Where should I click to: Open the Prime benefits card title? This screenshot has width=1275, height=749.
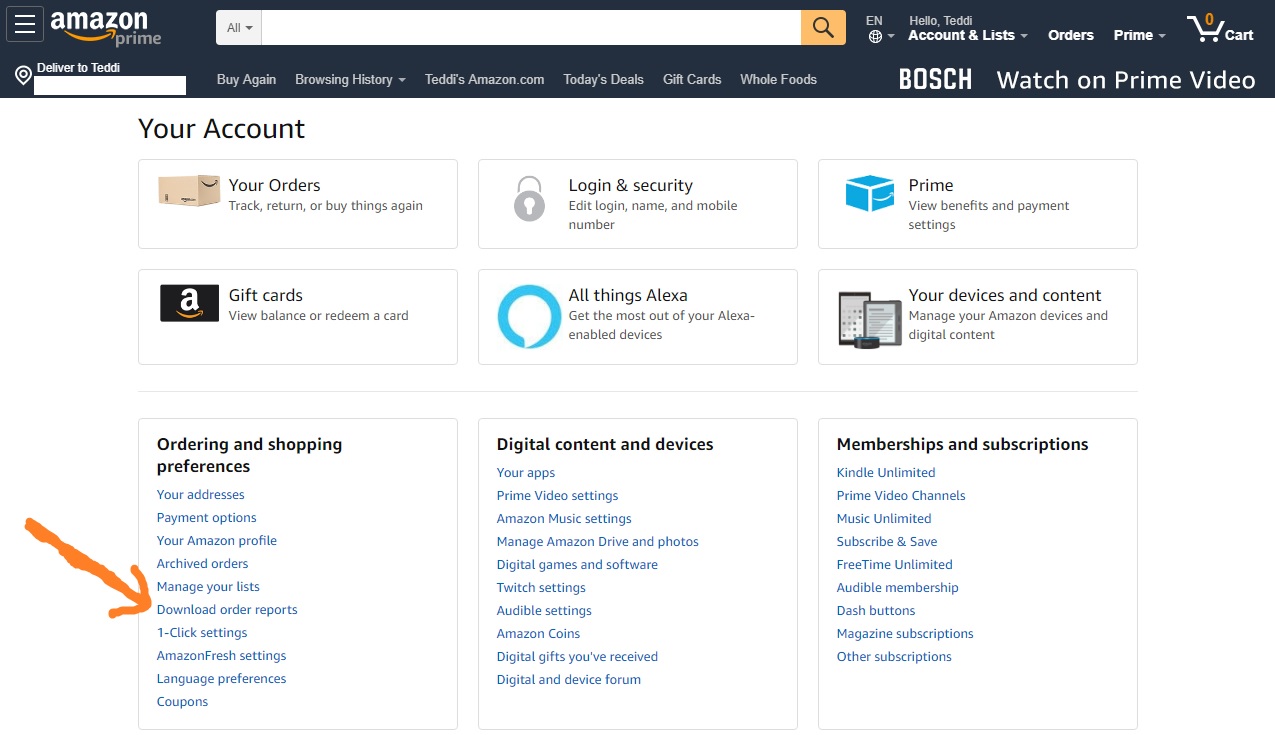click(931, 185)
